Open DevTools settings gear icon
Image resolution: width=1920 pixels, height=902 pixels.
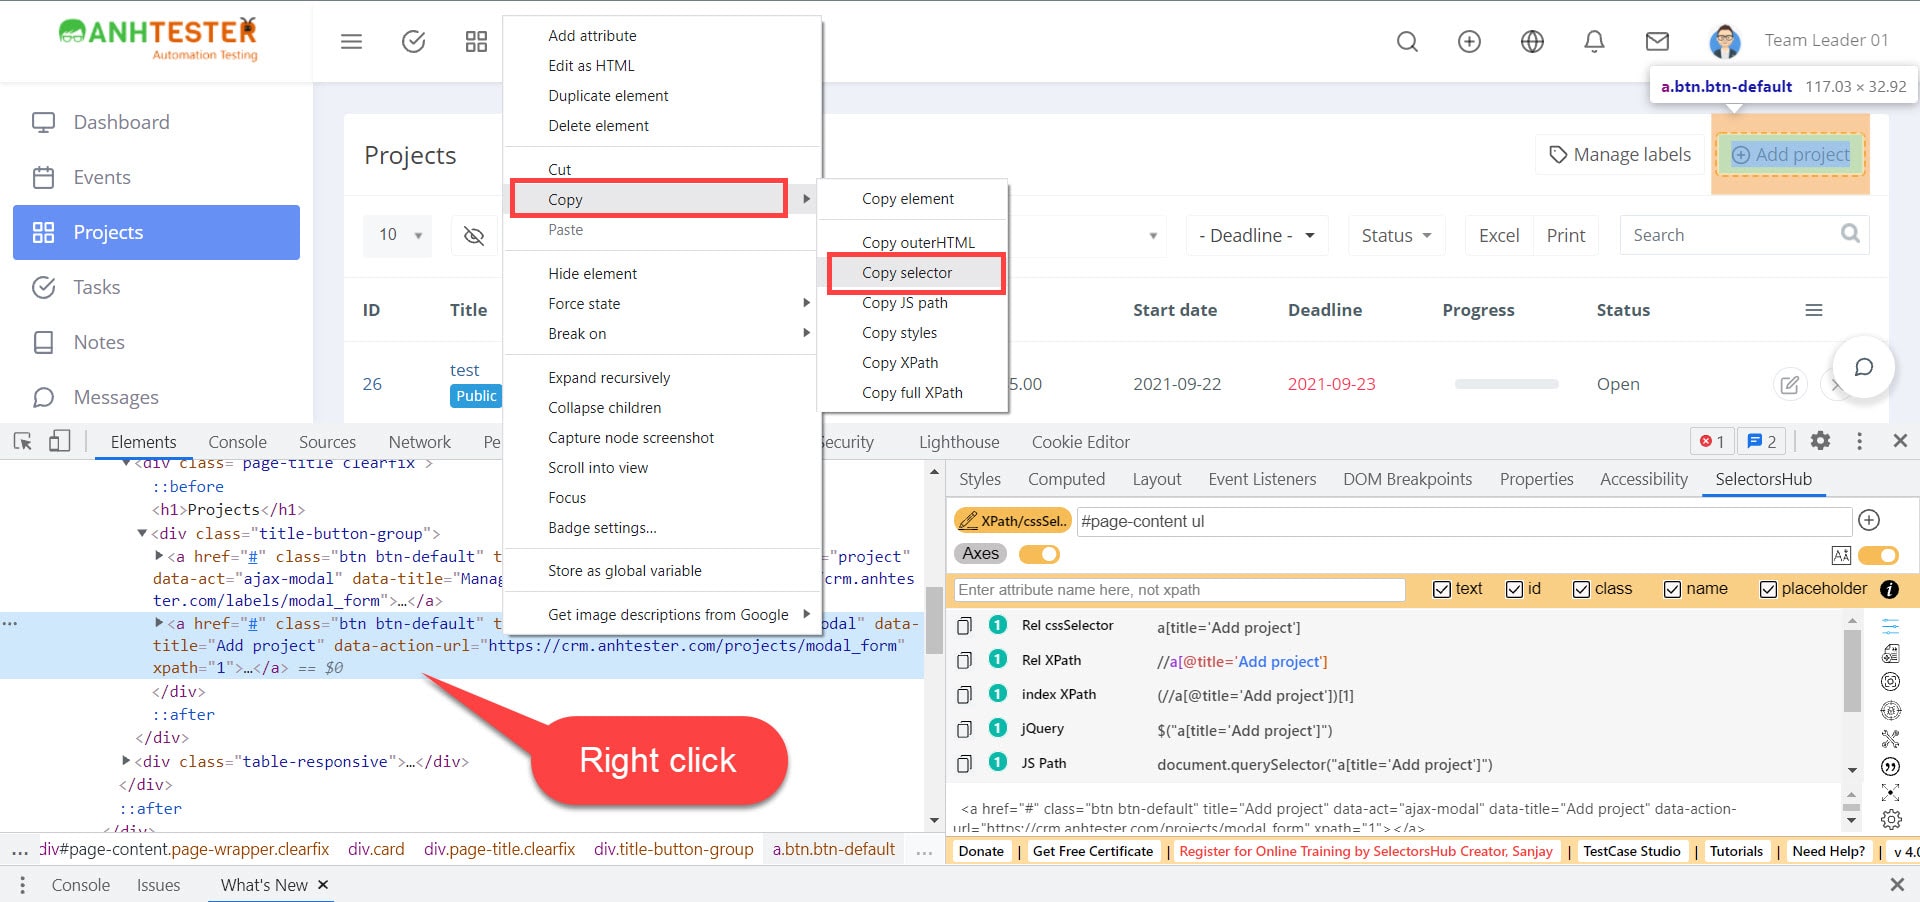point(1820,441)
